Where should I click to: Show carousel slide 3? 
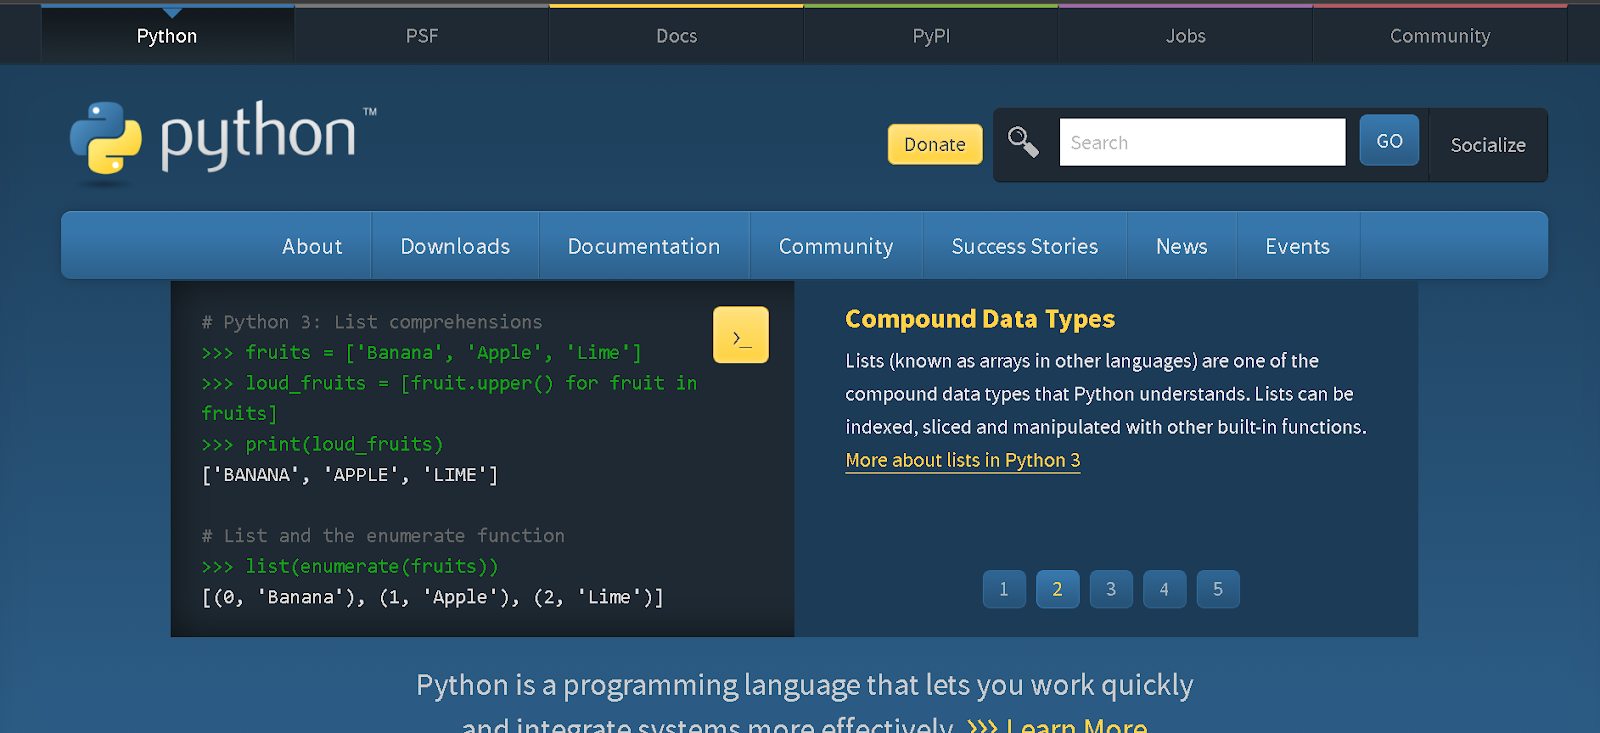pyautogui.click(x=1111, y=589)
